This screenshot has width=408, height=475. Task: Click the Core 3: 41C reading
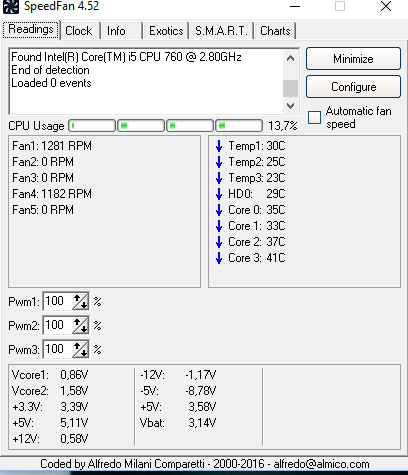pos(257,258)
